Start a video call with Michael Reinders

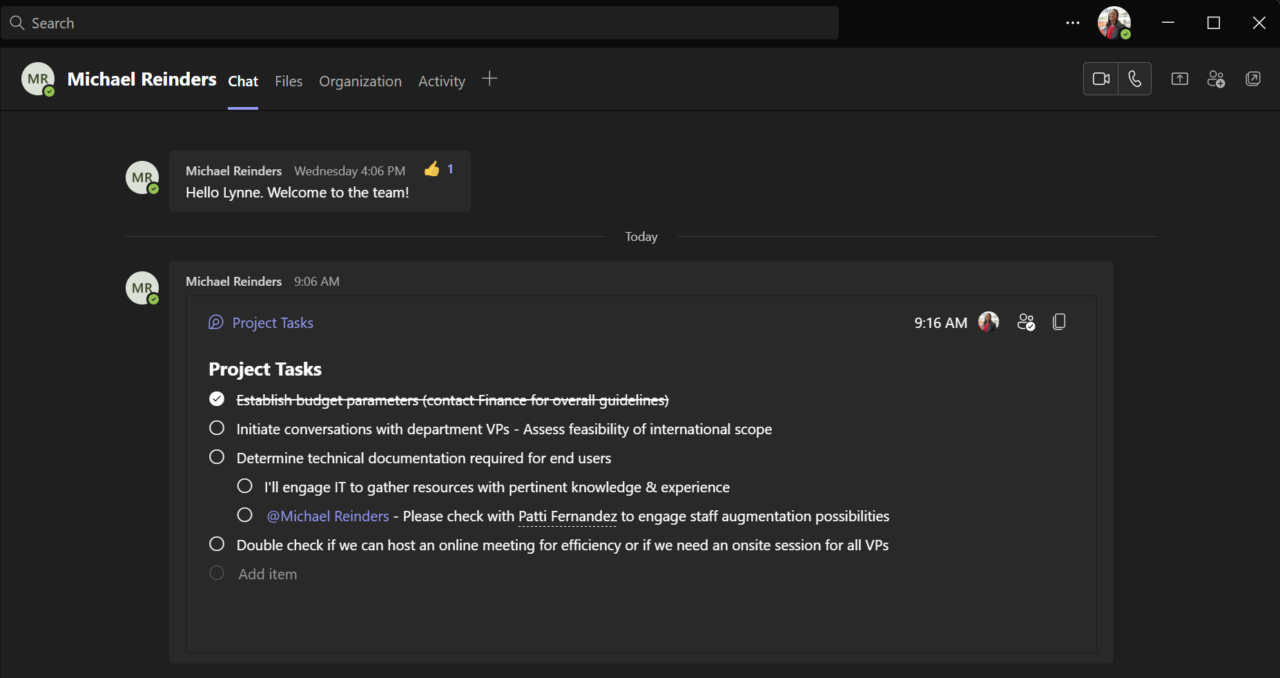(x=1100, y=78)
